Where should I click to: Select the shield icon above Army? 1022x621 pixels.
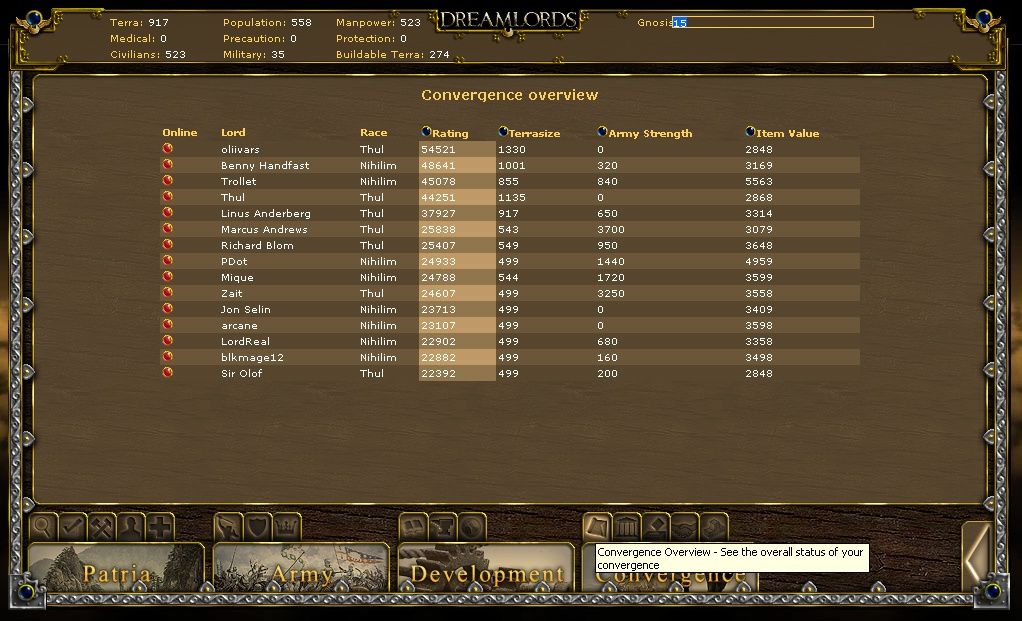click(257, 527)
